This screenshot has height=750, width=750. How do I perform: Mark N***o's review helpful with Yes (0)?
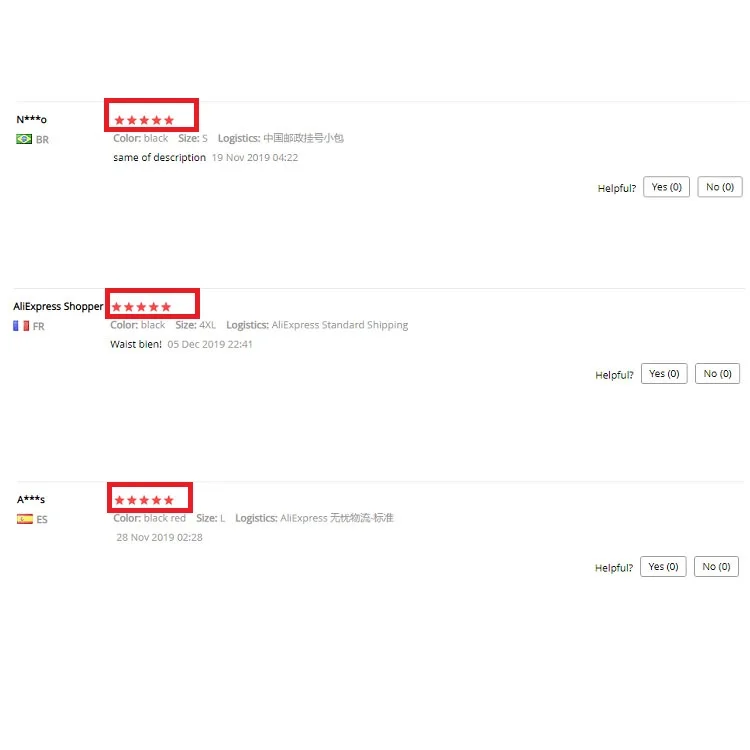point(666,187)
